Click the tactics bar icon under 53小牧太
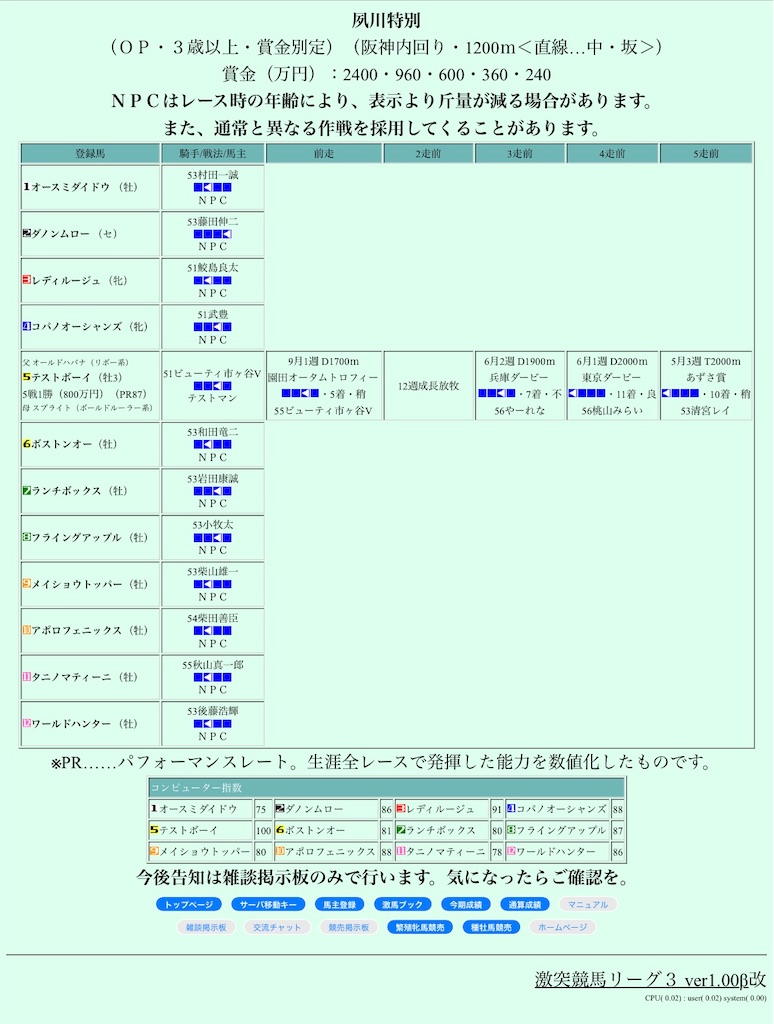Image resolution: width=774 pixels, height=1024 pixels. coord(212,537)
